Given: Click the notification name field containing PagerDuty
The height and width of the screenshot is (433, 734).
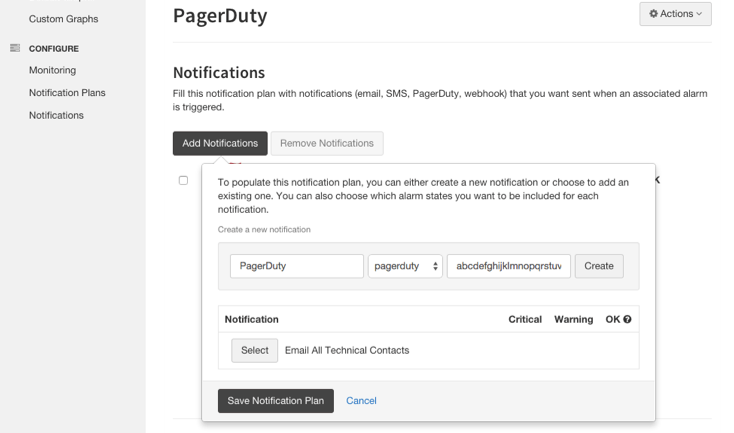Looking at the screenshot, I should click(297, 266).
